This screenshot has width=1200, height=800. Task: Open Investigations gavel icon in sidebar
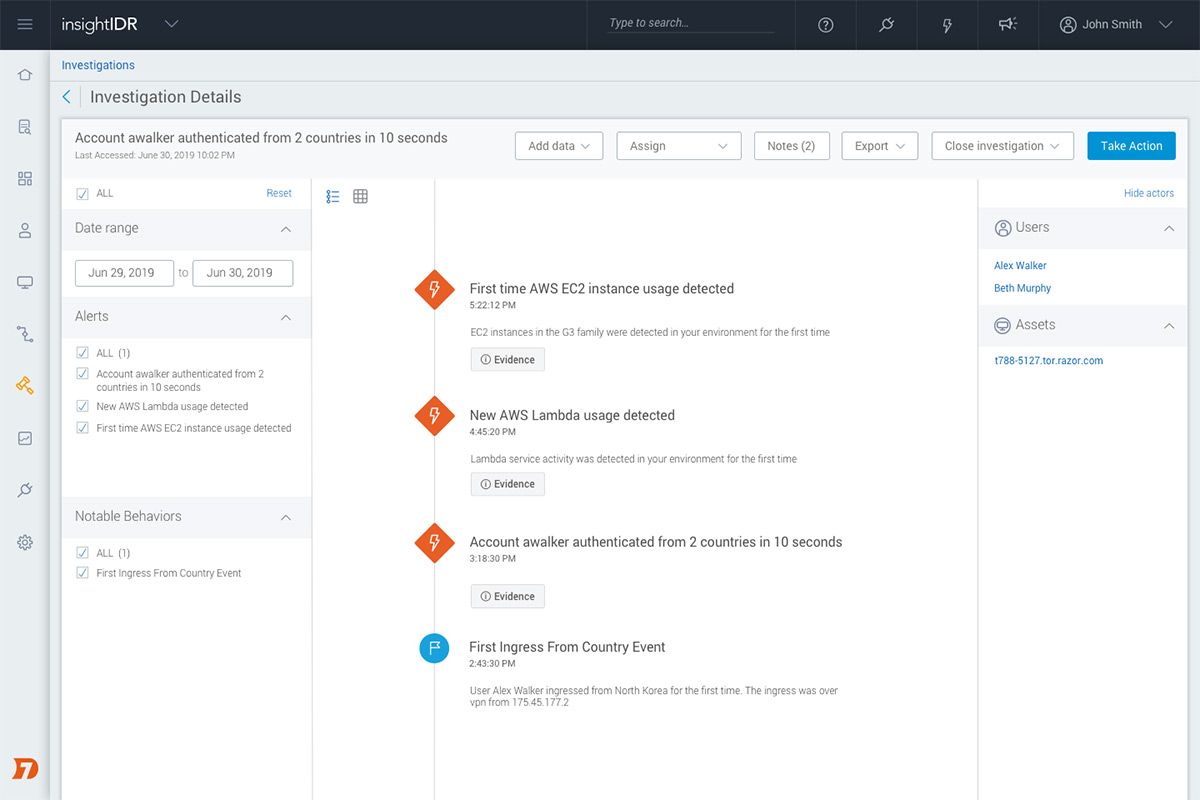pos(25,385)
